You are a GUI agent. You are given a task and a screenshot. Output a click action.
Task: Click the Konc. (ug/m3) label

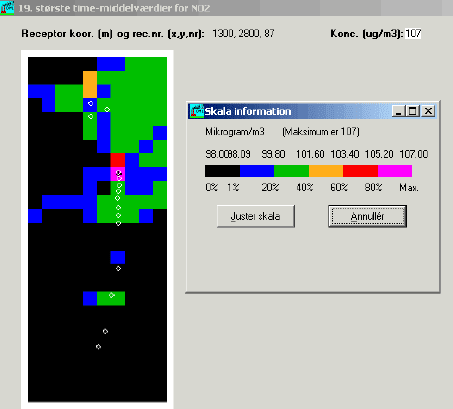367,34
